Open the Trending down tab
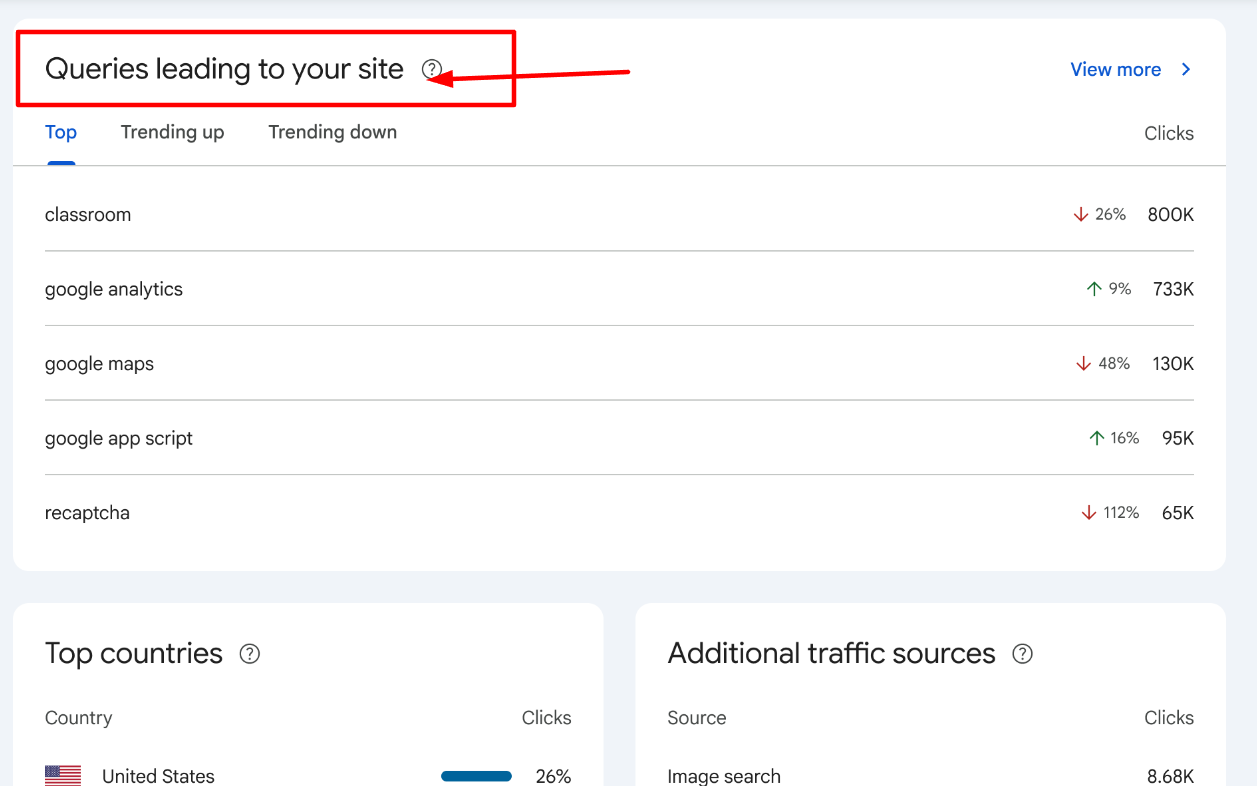The height and width of the screenshot is (786, 1257). pos(332,131)
